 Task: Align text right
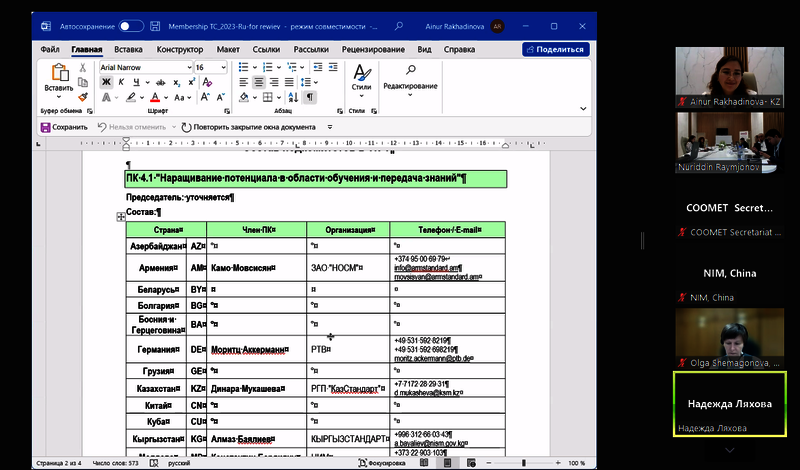point(274,82)
